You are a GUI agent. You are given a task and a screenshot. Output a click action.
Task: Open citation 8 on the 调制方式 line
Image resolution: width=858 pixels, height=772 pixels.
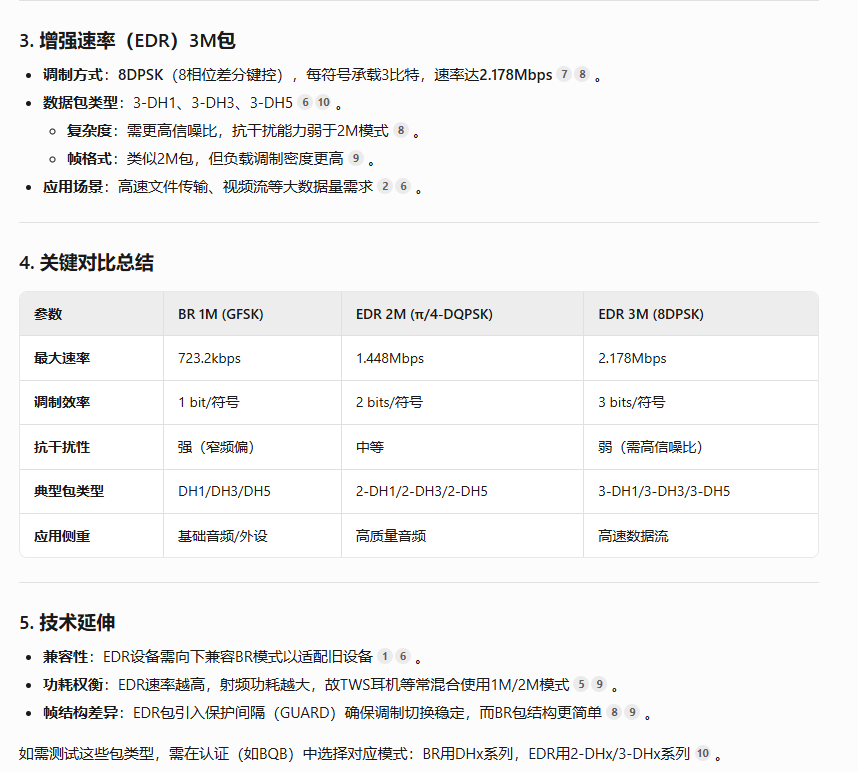[582, 74]
